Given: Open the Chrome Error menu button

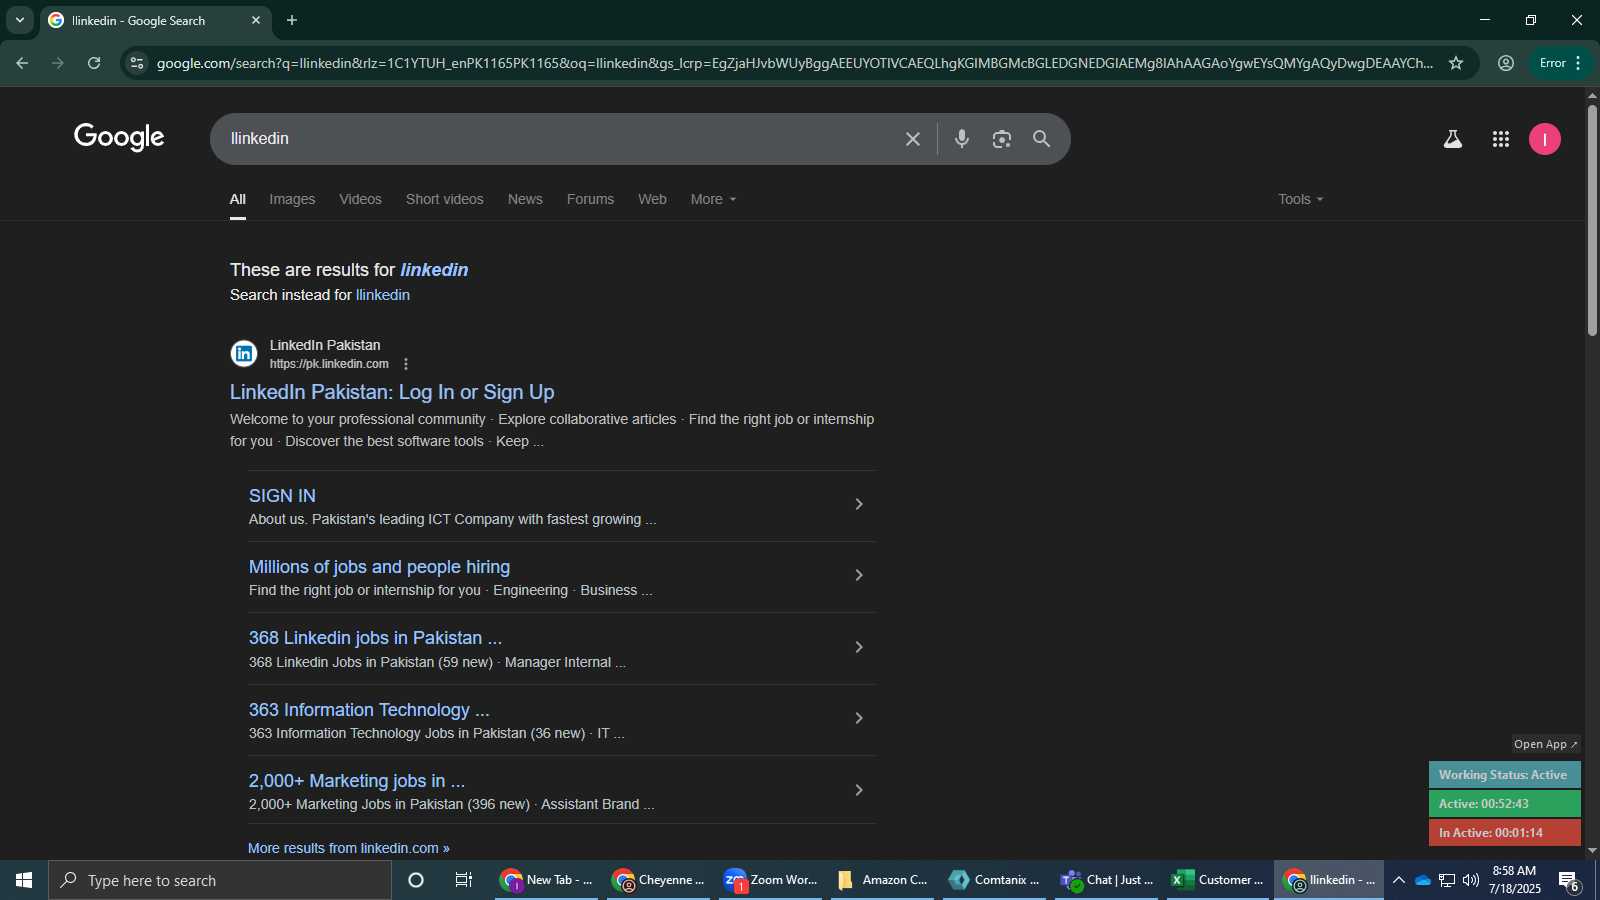Looking at the screenshot, I should pyautogui.click(x=1560, y=63).
